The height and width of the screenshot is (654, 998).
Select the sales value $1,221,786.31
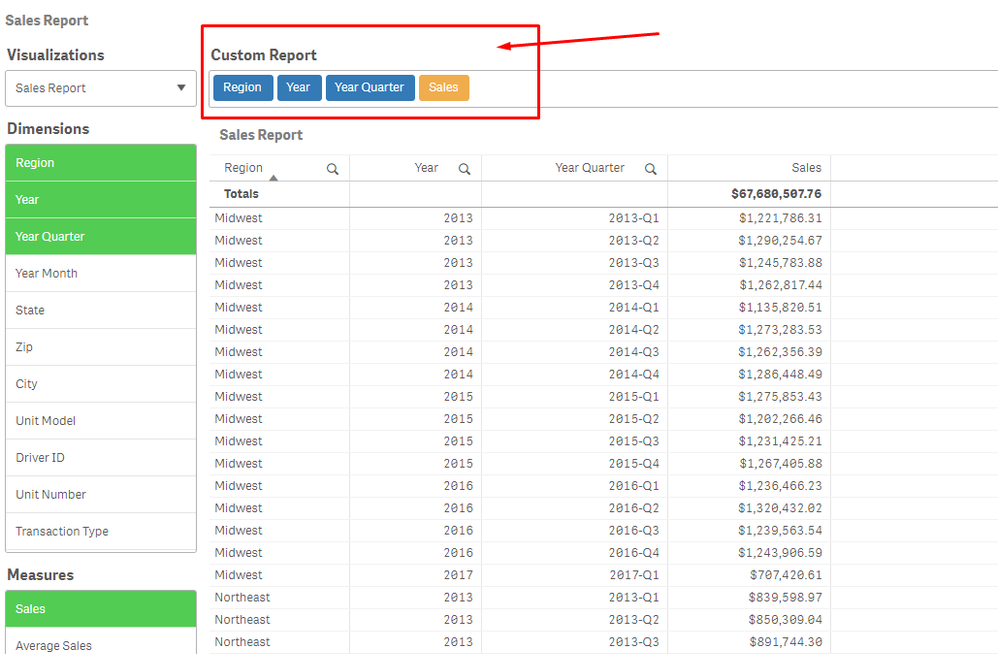(x=780, y=218)
